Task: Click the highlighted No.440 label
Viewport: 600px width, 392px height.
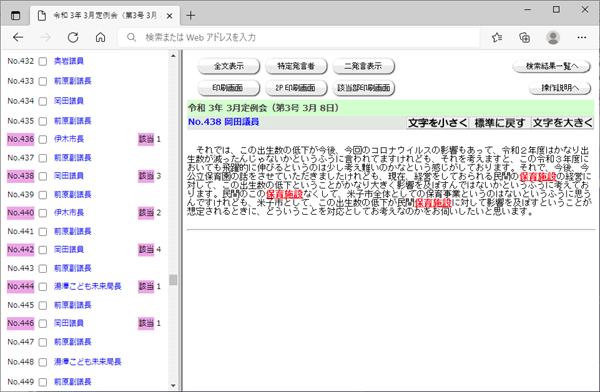Action: coord(21,212)
